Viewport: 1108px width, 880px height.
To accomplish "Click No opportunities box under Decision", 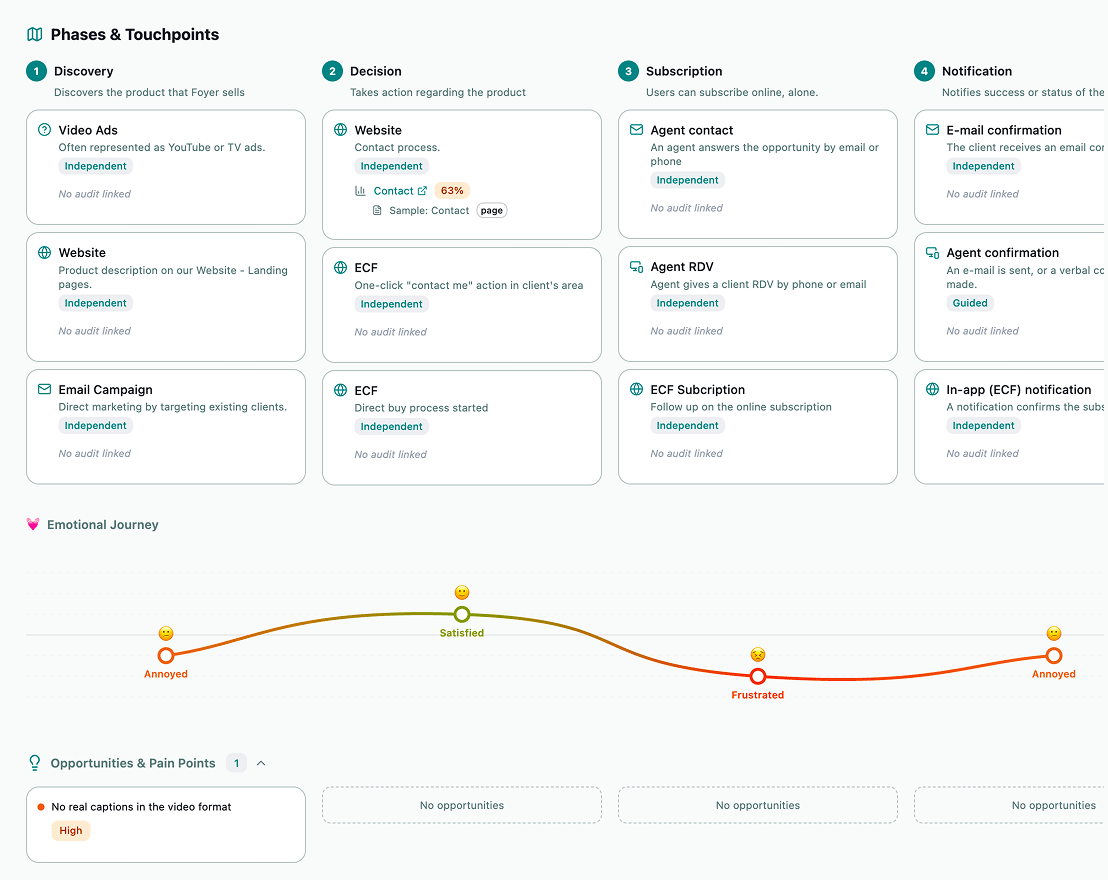I will [462, 805].
